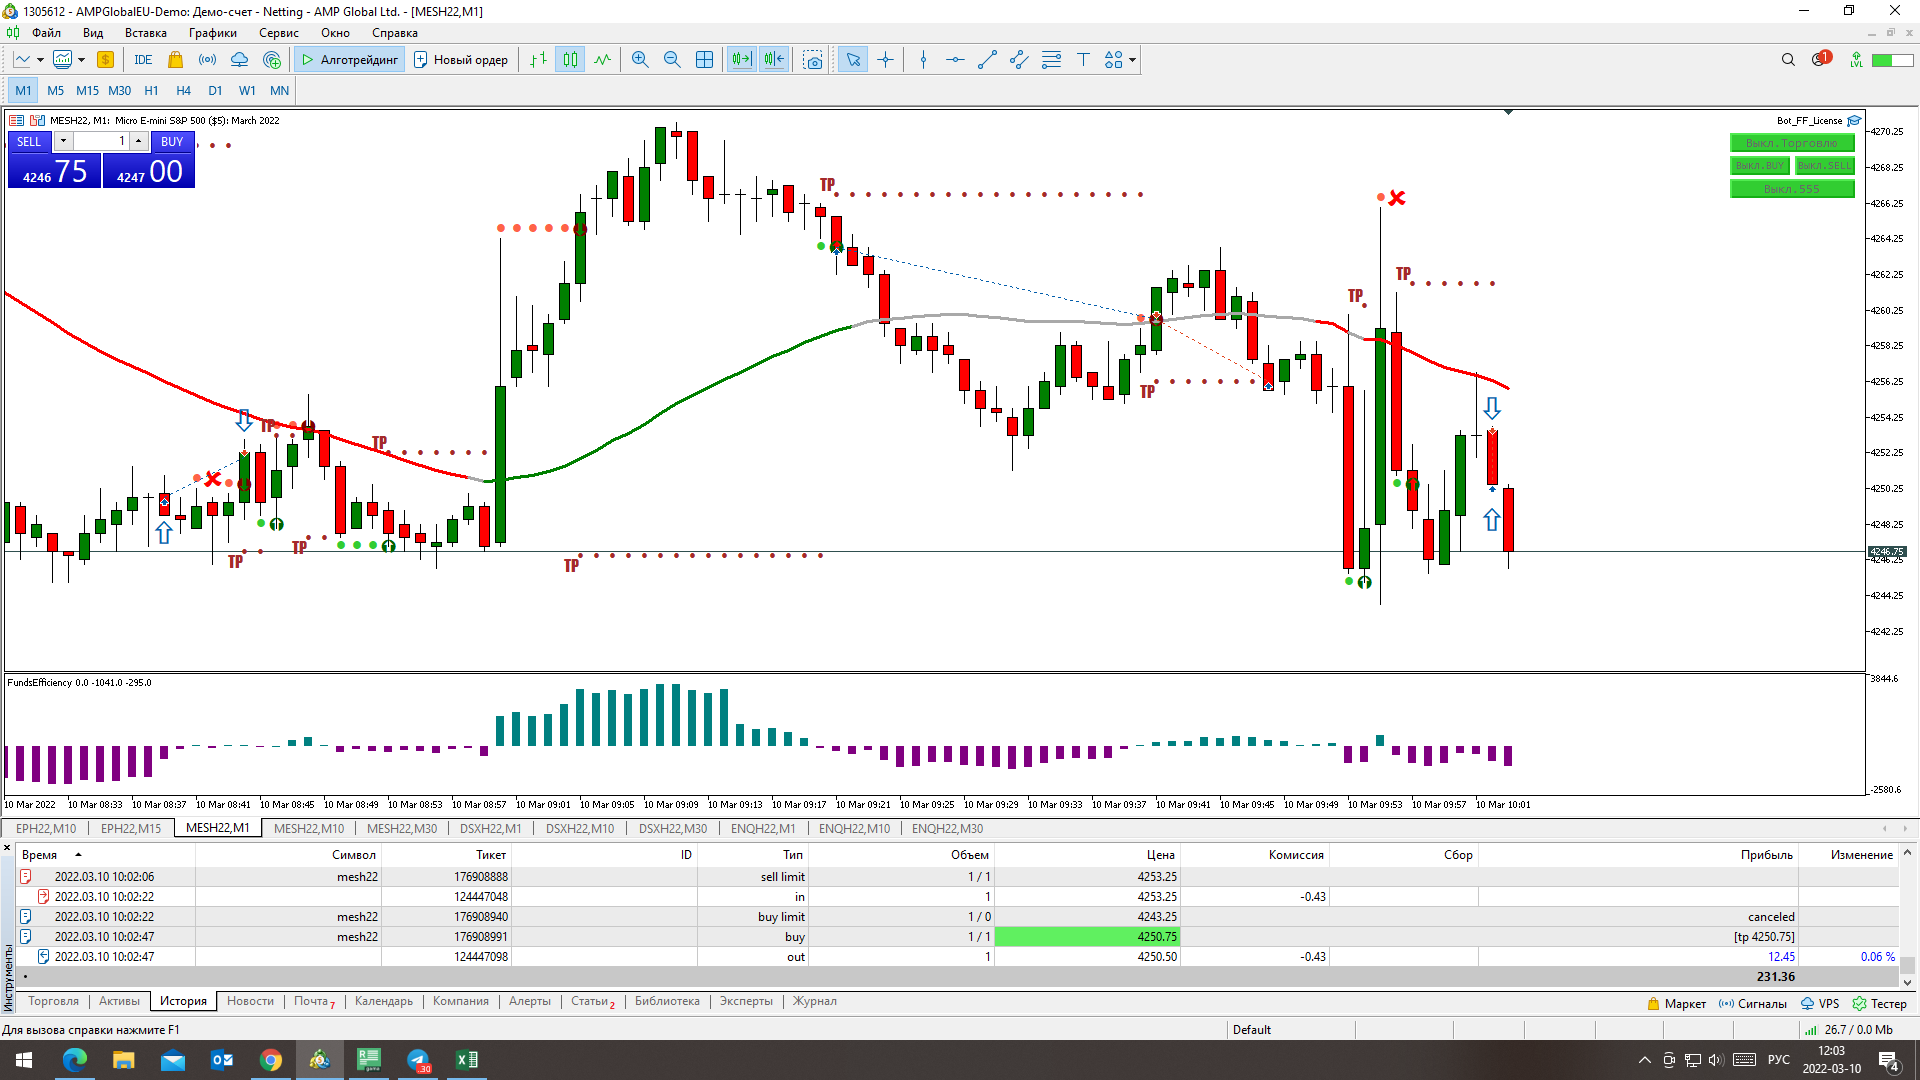Toggle the Алготрейдинг algo trading button
Screen dimensions: 1920x1080
[350, 60]
